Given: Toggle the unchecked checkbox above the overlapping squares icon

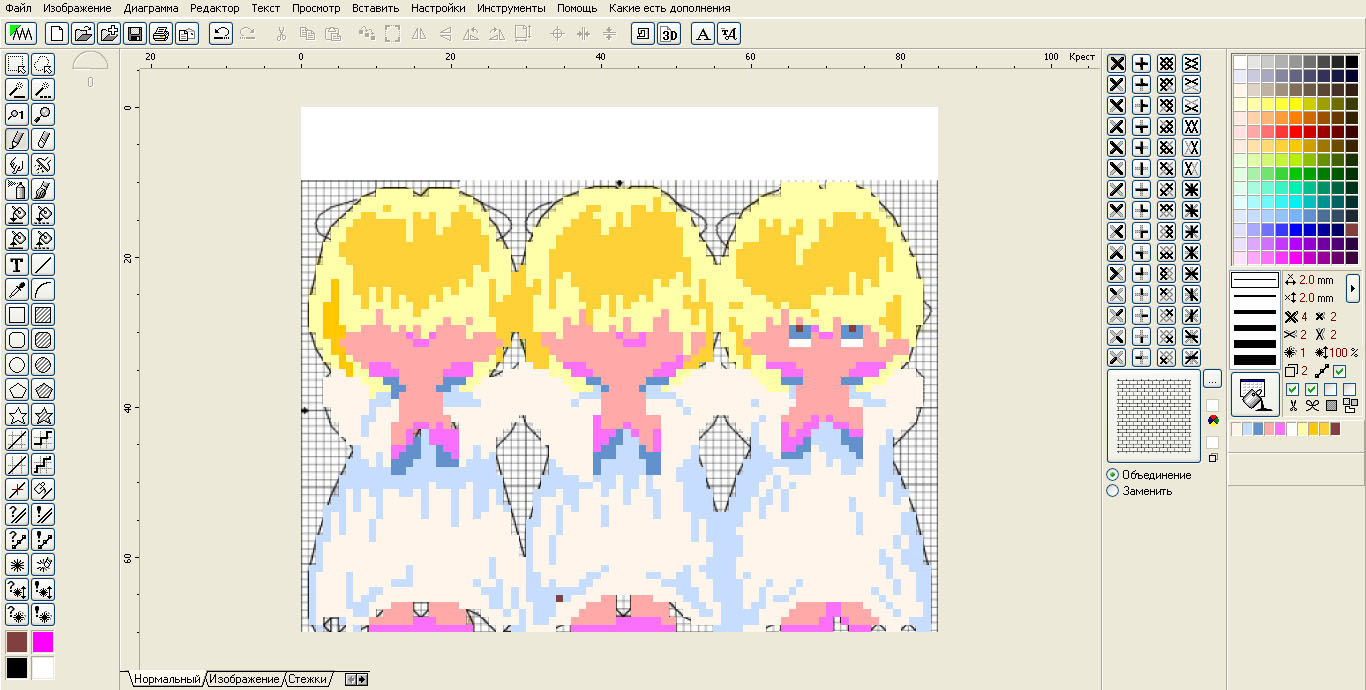Looking at the screenshot, I should pyautogui.click(x=1349, y=389).
